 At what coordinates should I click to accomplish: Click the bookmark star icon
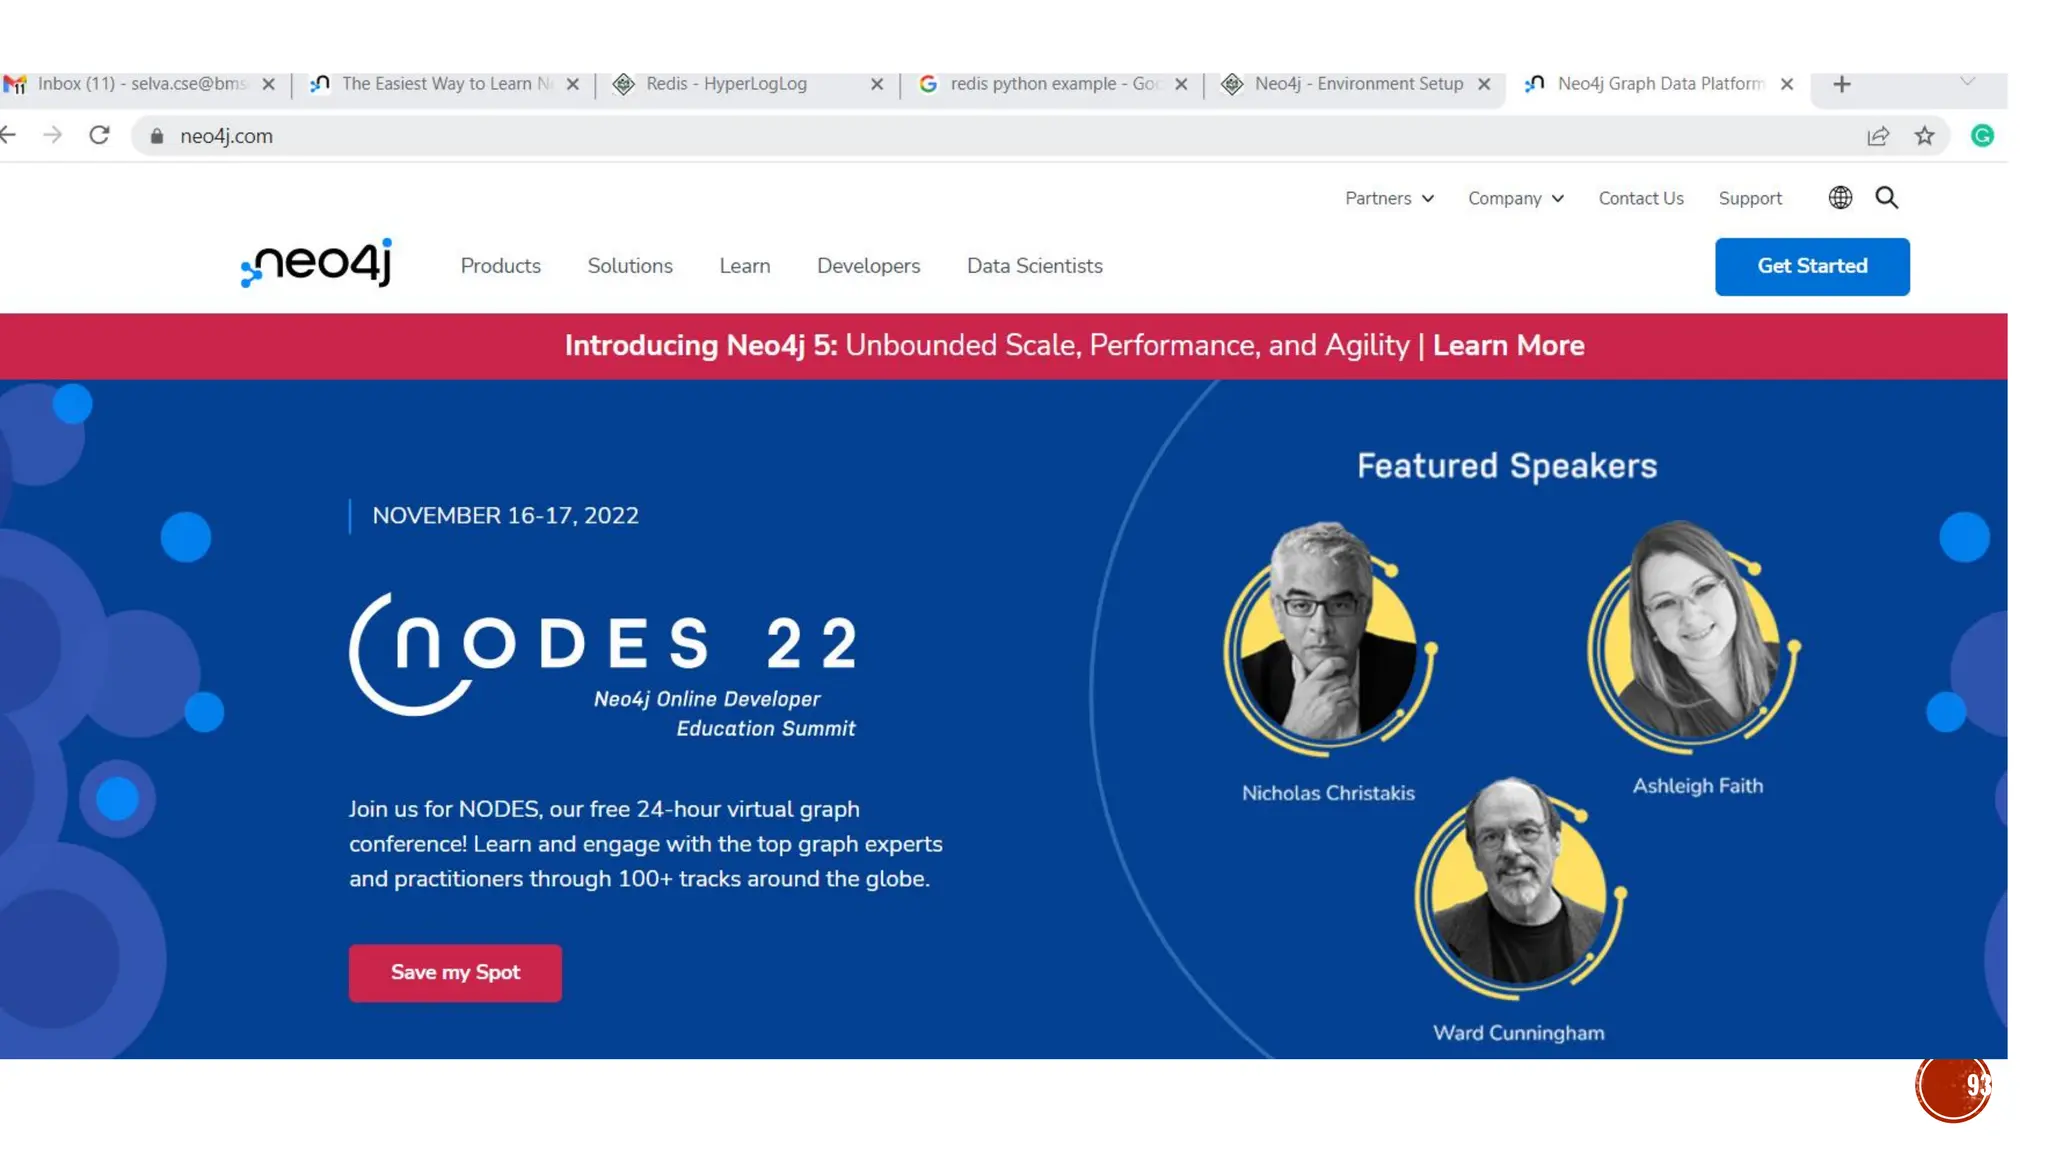pos(1924,136)
